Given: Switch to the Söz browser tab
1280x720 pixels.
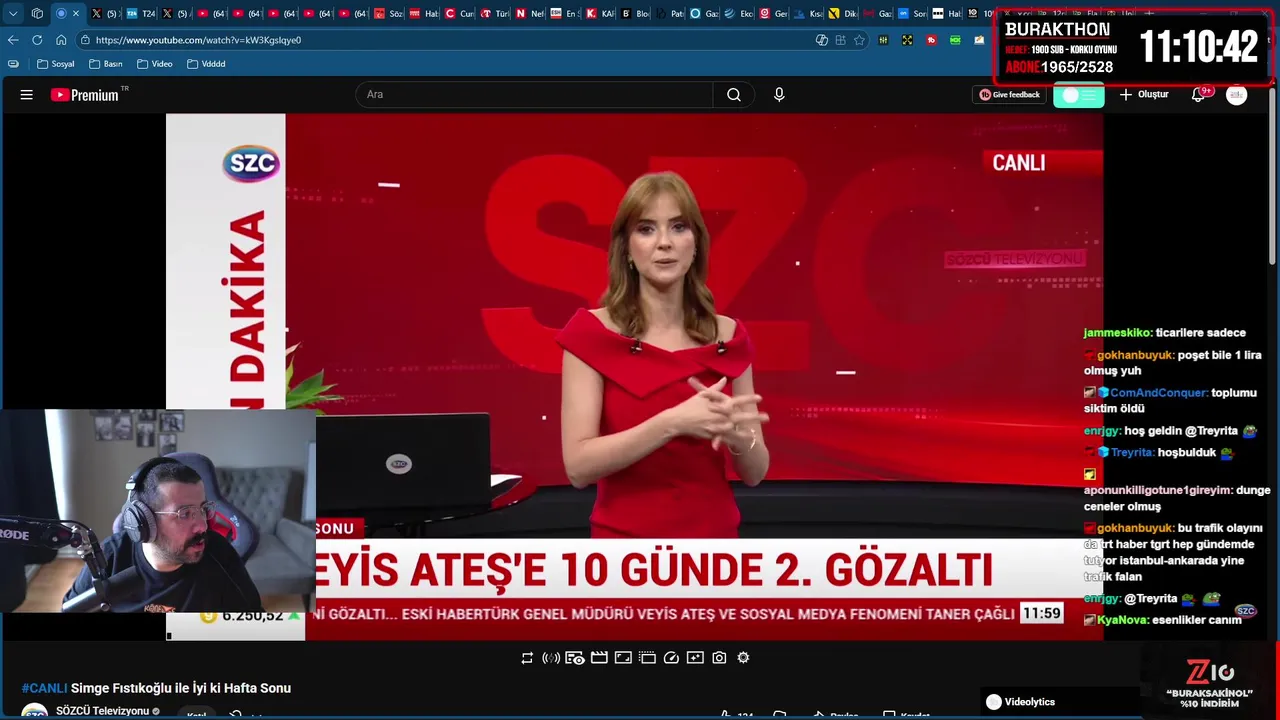Looking at the screenshot, I should click(x=388, y=14).
